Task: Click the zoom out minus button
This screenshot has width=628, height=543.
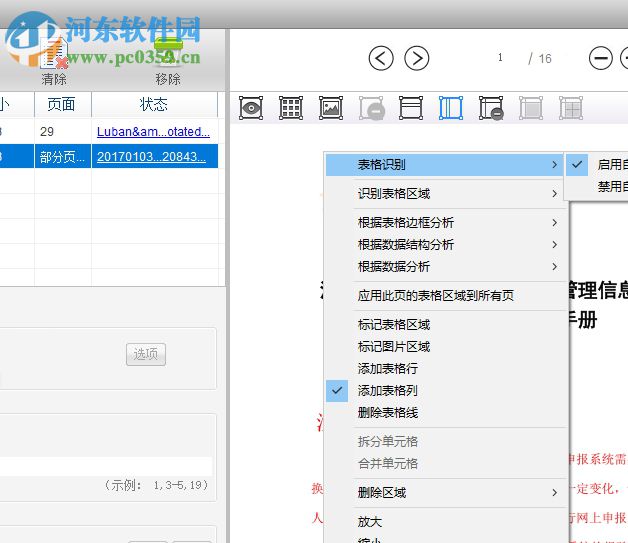Action: [600, 58]
